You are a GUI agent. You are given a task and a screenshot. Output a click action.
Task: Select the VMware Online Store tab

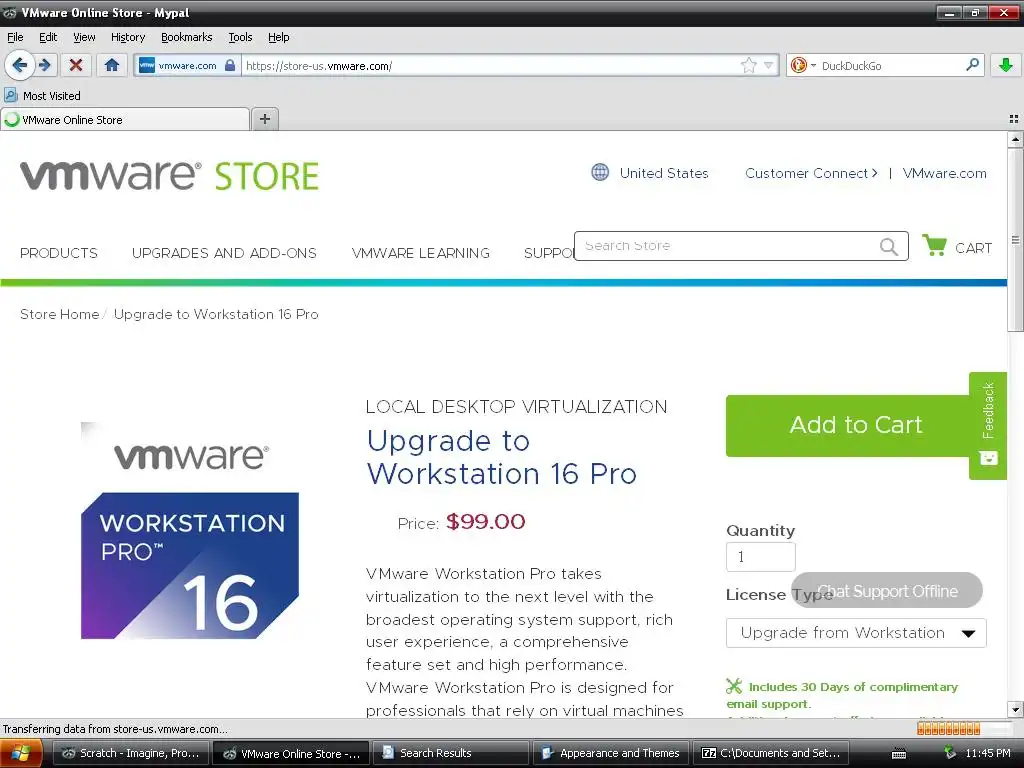[x=125, y=120]
